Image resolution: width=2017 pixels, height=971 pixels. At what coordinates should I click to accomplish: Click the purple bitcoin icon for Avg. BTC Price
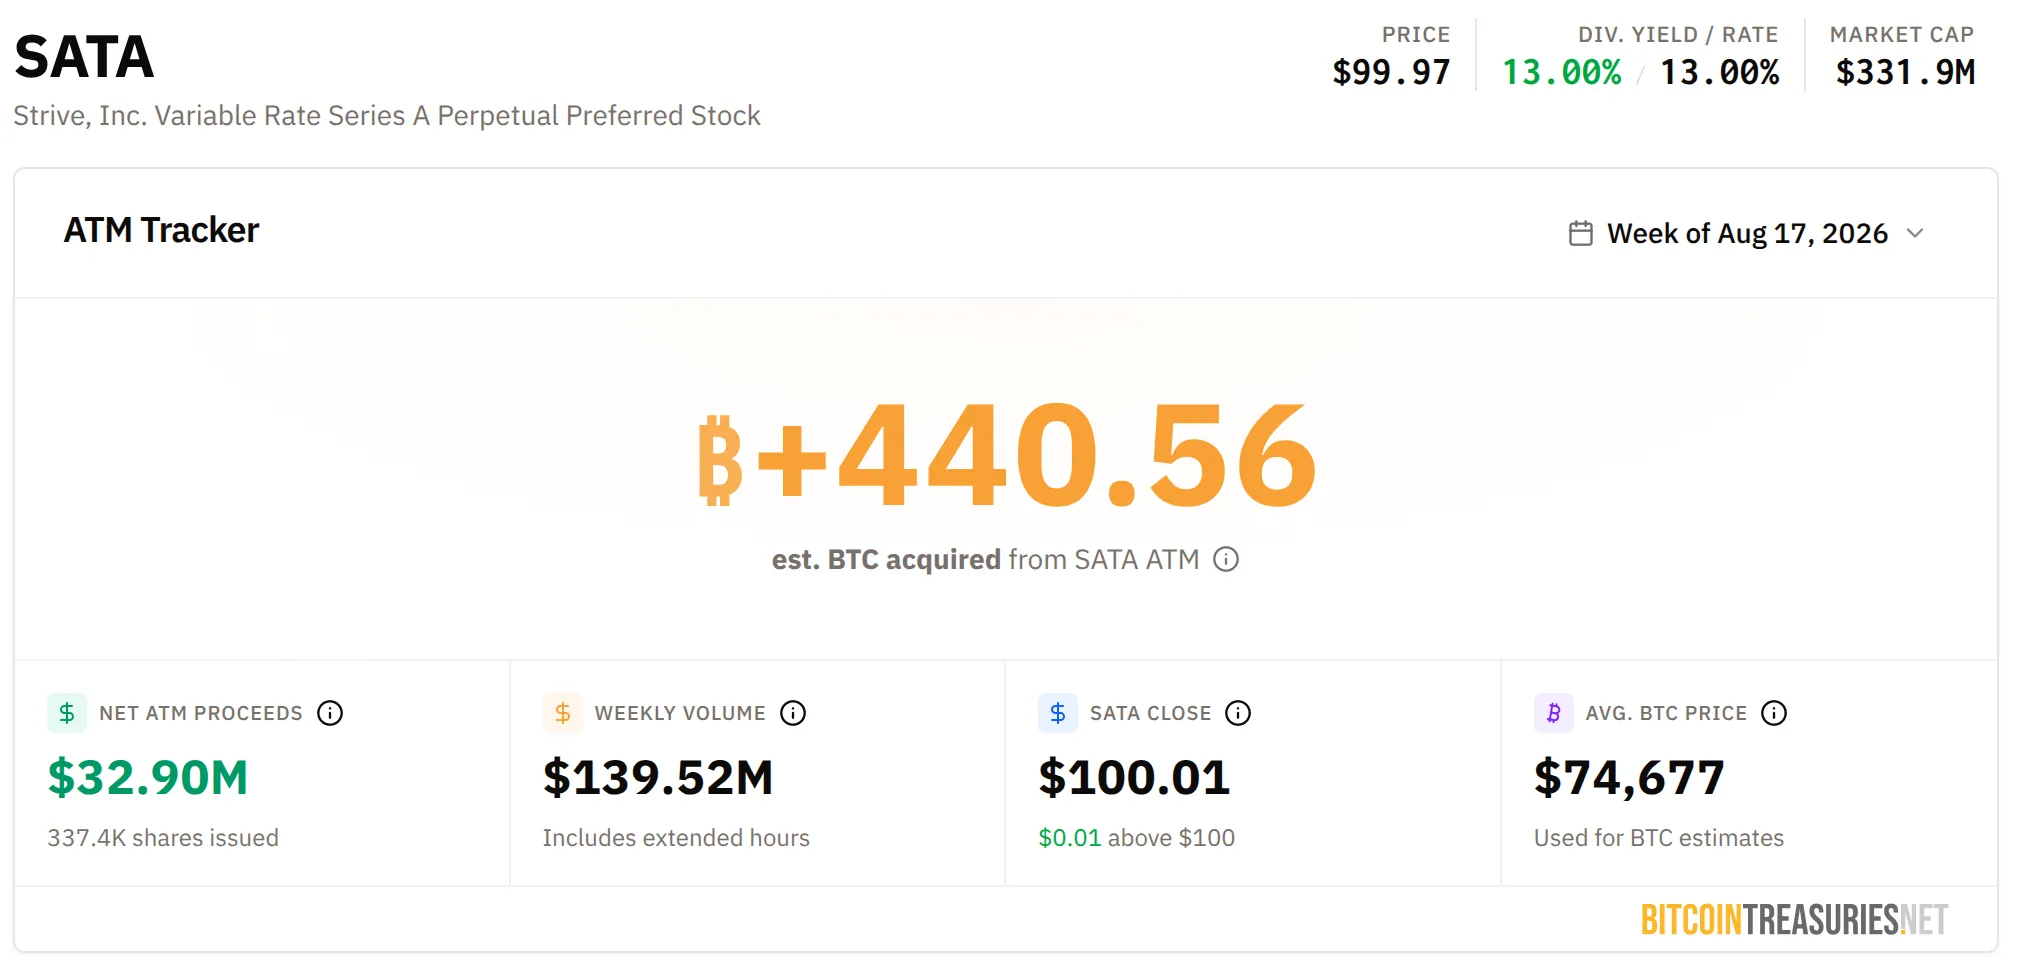(x=1554, y=713)
